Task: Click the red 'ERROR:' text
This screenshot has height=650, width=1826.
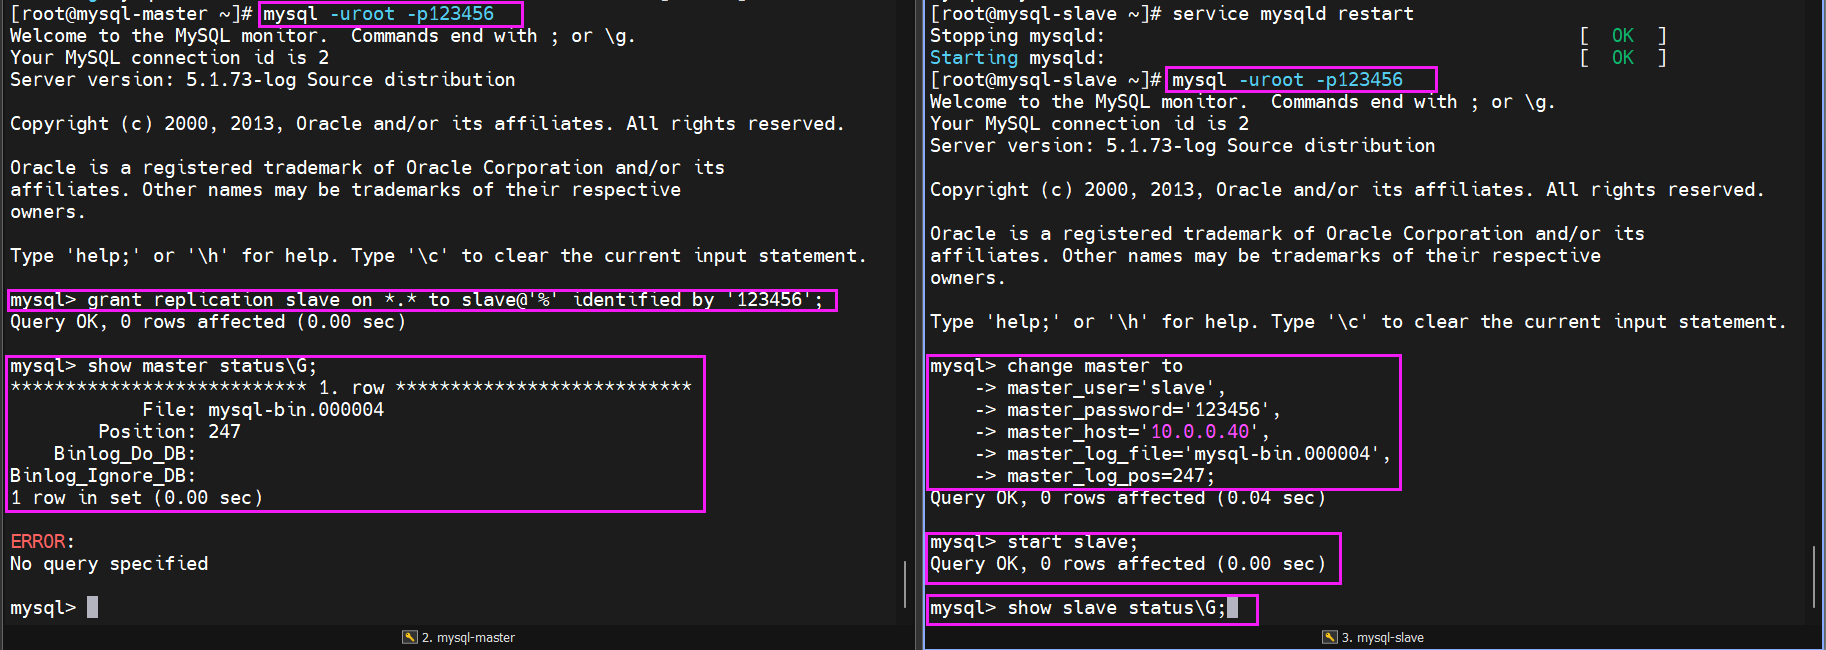Action: point(42,542)
